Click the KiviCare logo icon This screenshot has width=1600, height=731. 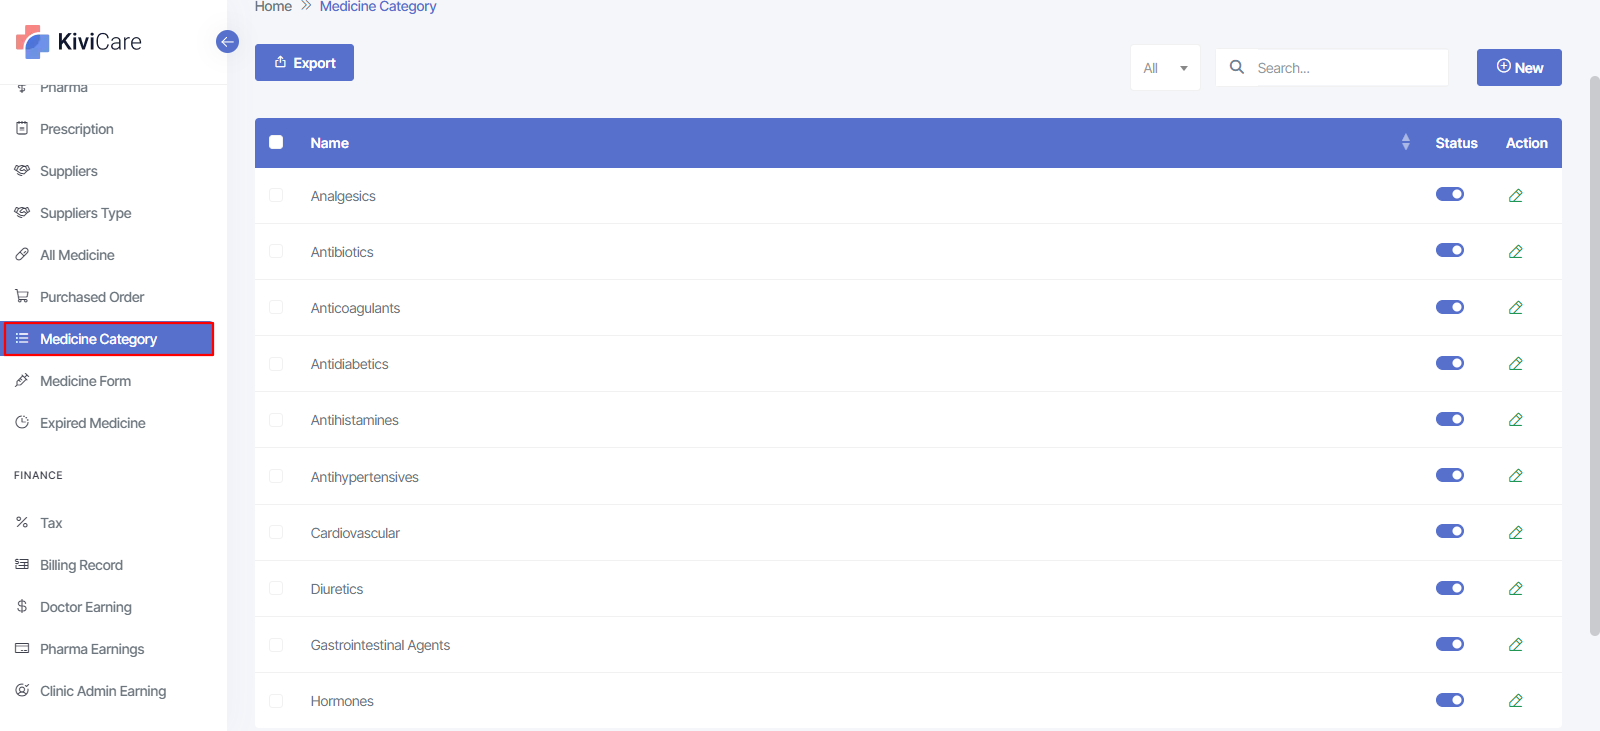point(33,42)
